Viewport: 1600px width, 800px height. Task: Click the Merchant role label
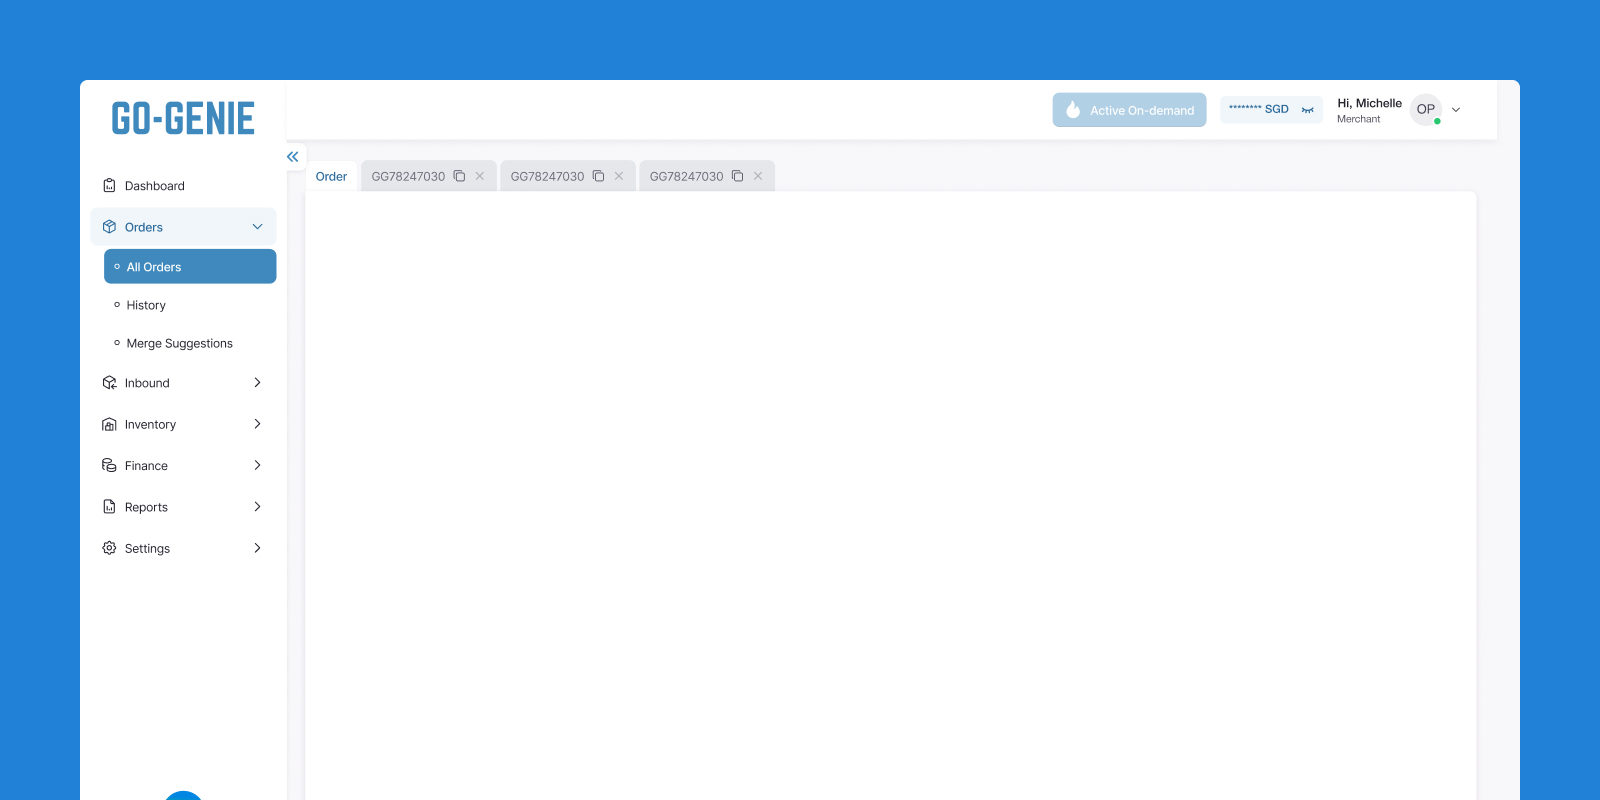pyautogui.click(x=1358, y=119)
